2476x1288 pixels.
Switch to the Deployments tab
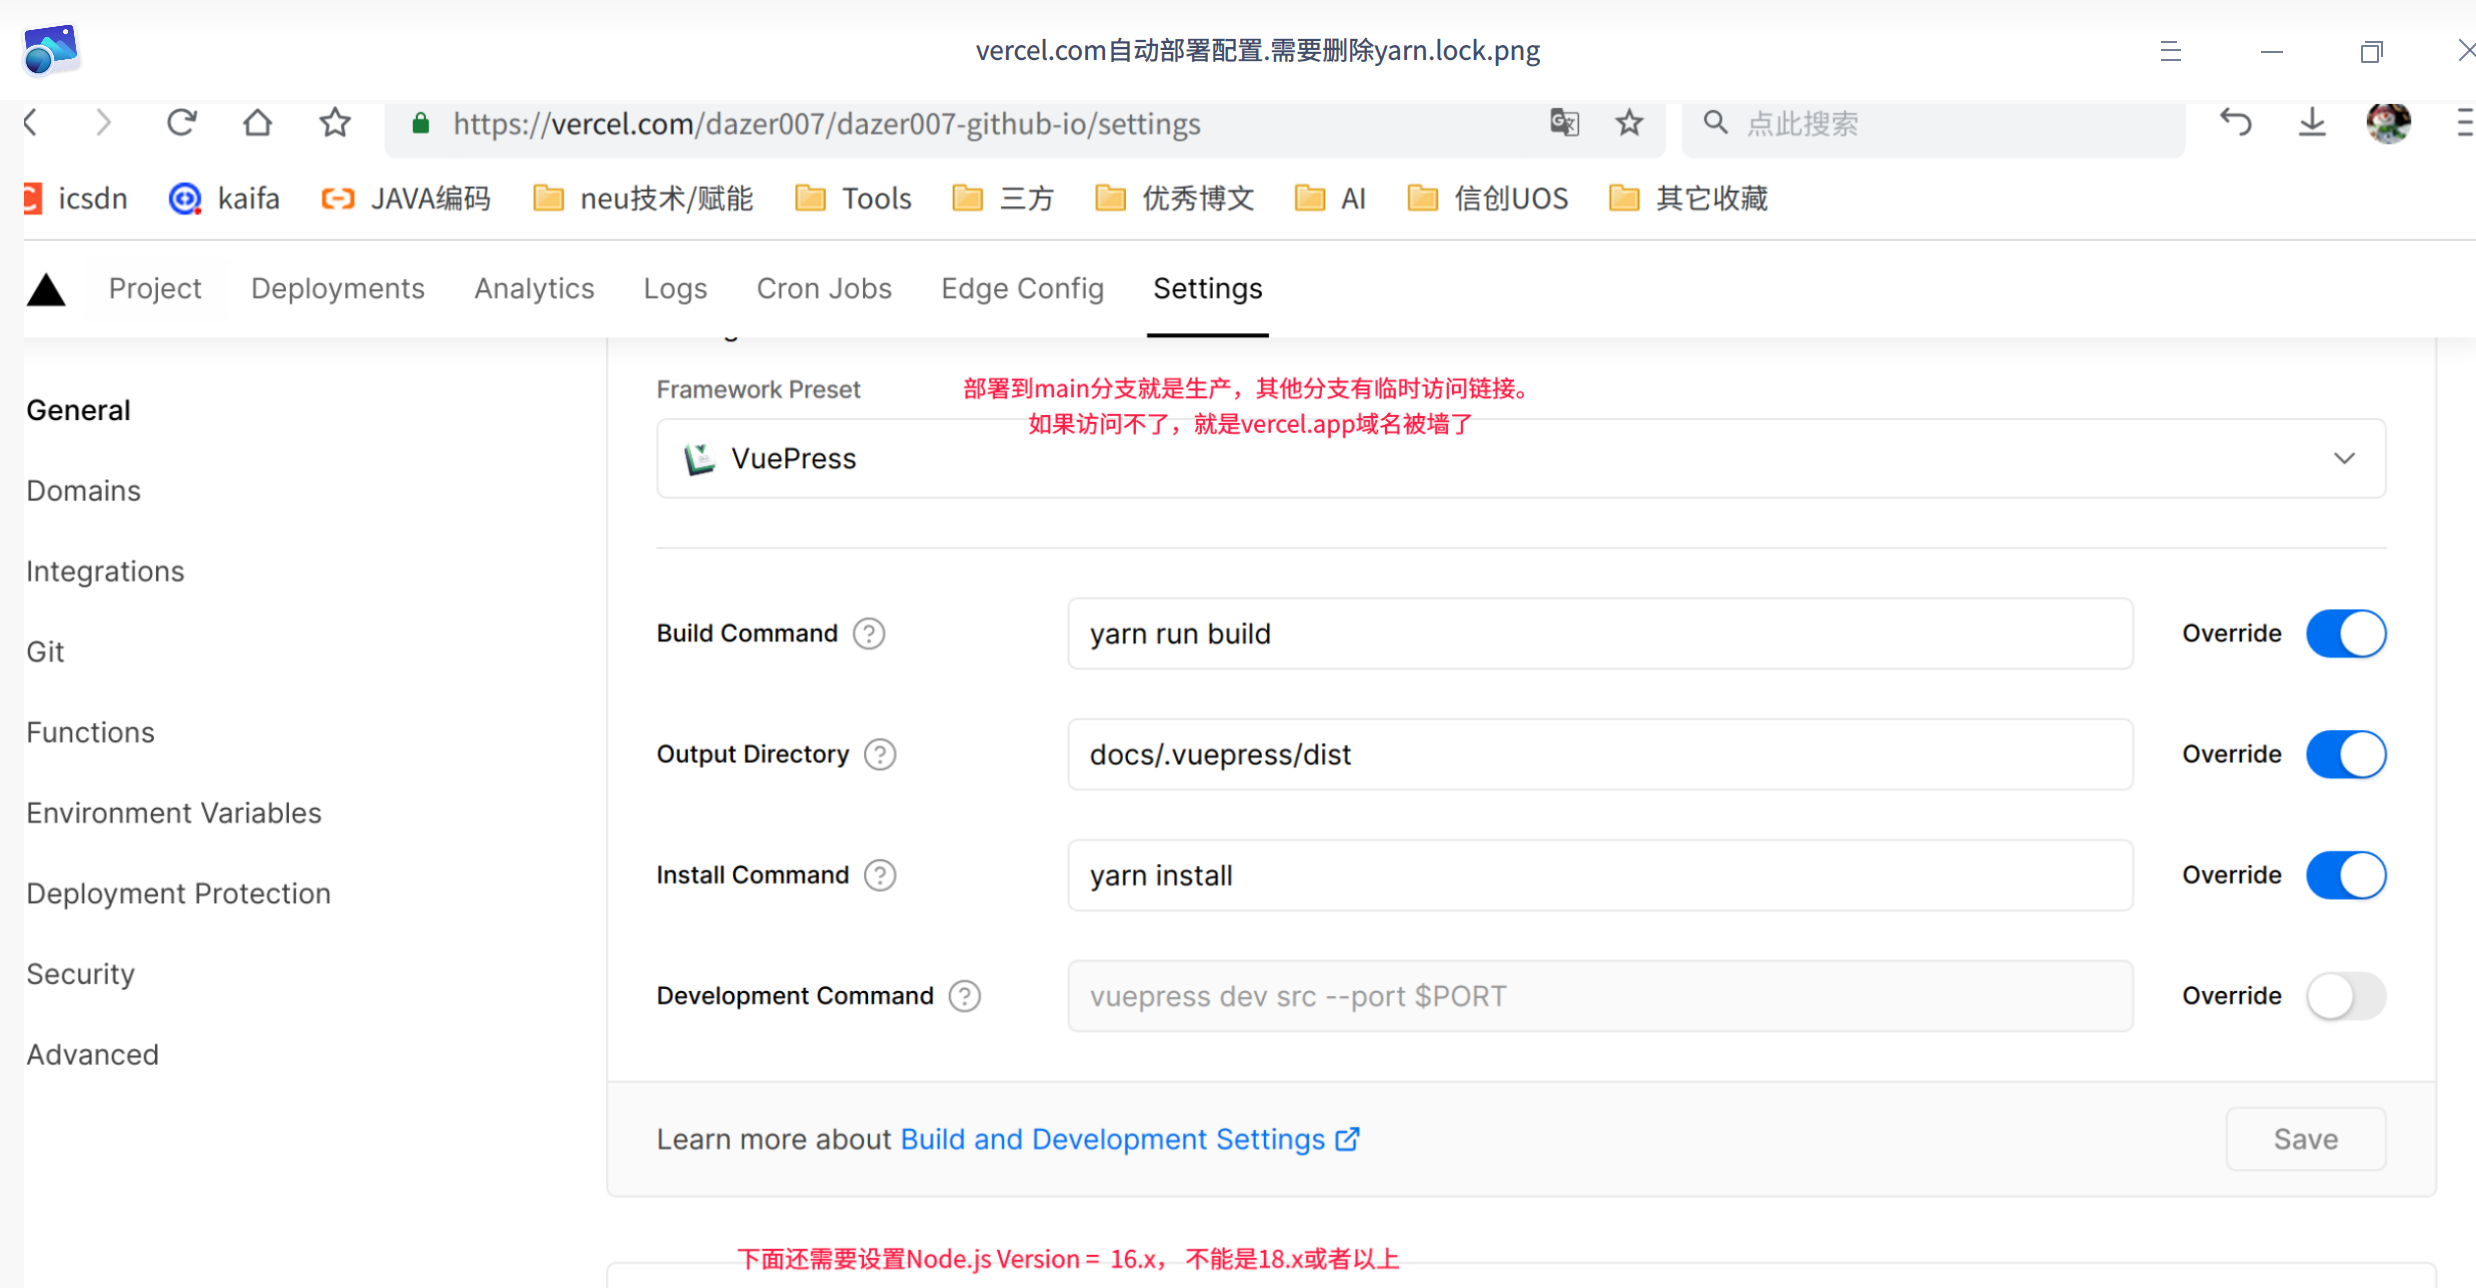[338, 288]
